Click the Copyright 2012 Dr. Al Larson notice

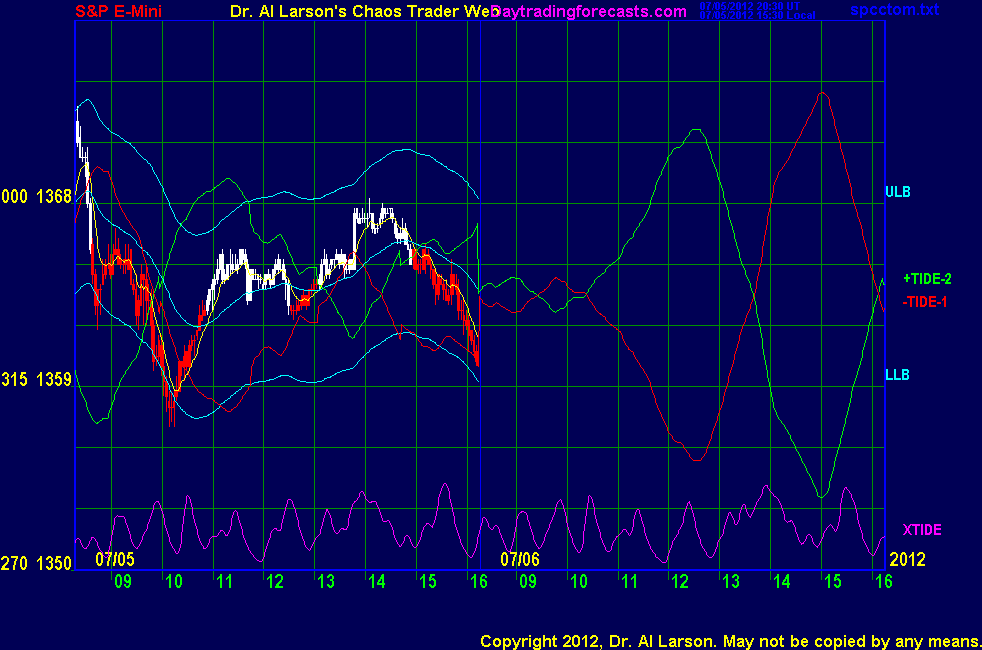tap(729, 640)
